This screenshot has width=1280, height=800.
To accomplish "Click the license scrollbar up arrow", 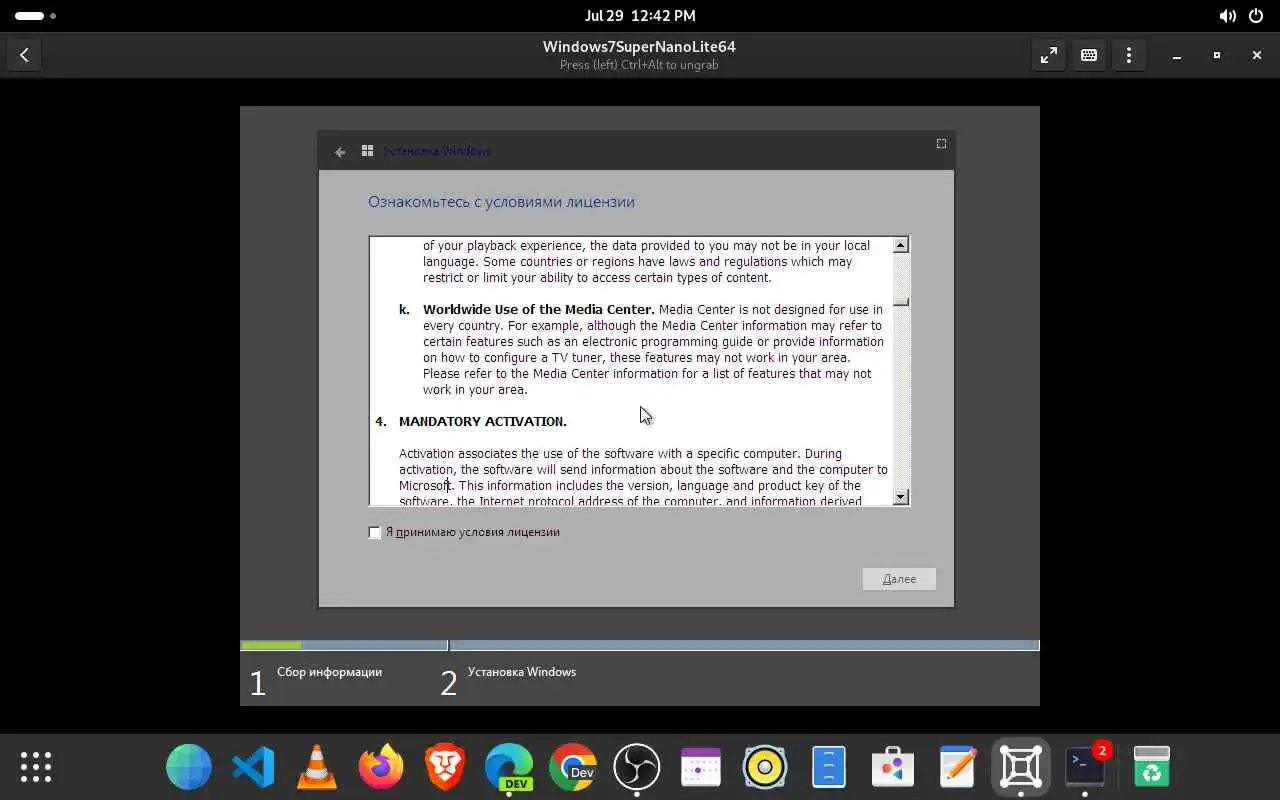I will (901, 245).
